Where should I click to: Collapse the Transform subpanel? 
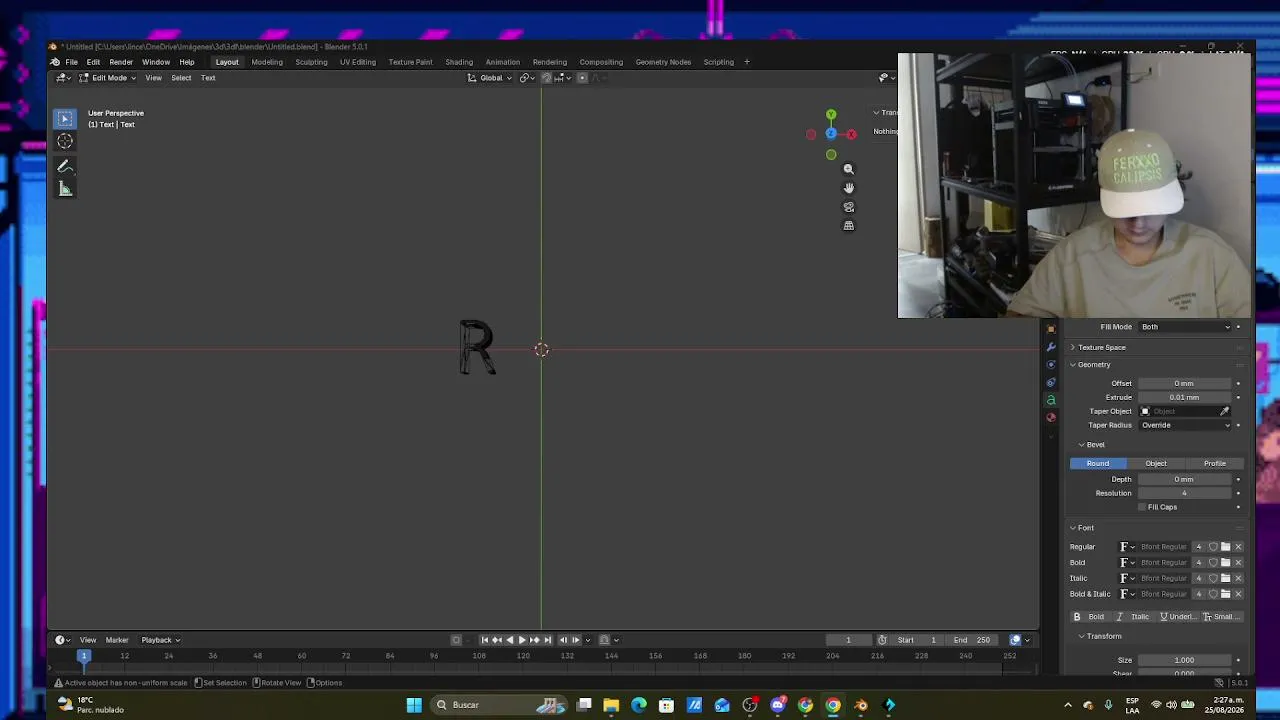(1102, 637)
